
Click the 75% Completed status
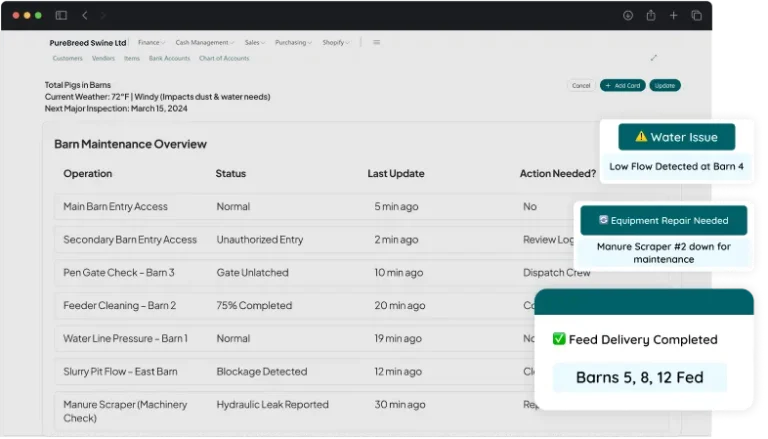254,305
